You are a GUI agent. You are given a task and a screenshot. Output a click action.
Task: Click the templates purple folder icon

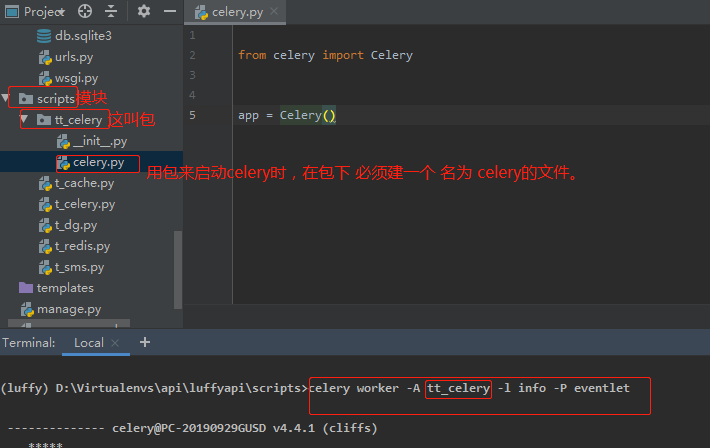[x=26, y=288]
